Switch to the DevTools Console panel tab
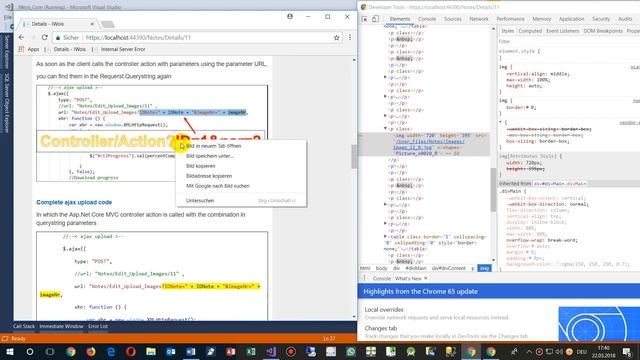 pos(427,19)
